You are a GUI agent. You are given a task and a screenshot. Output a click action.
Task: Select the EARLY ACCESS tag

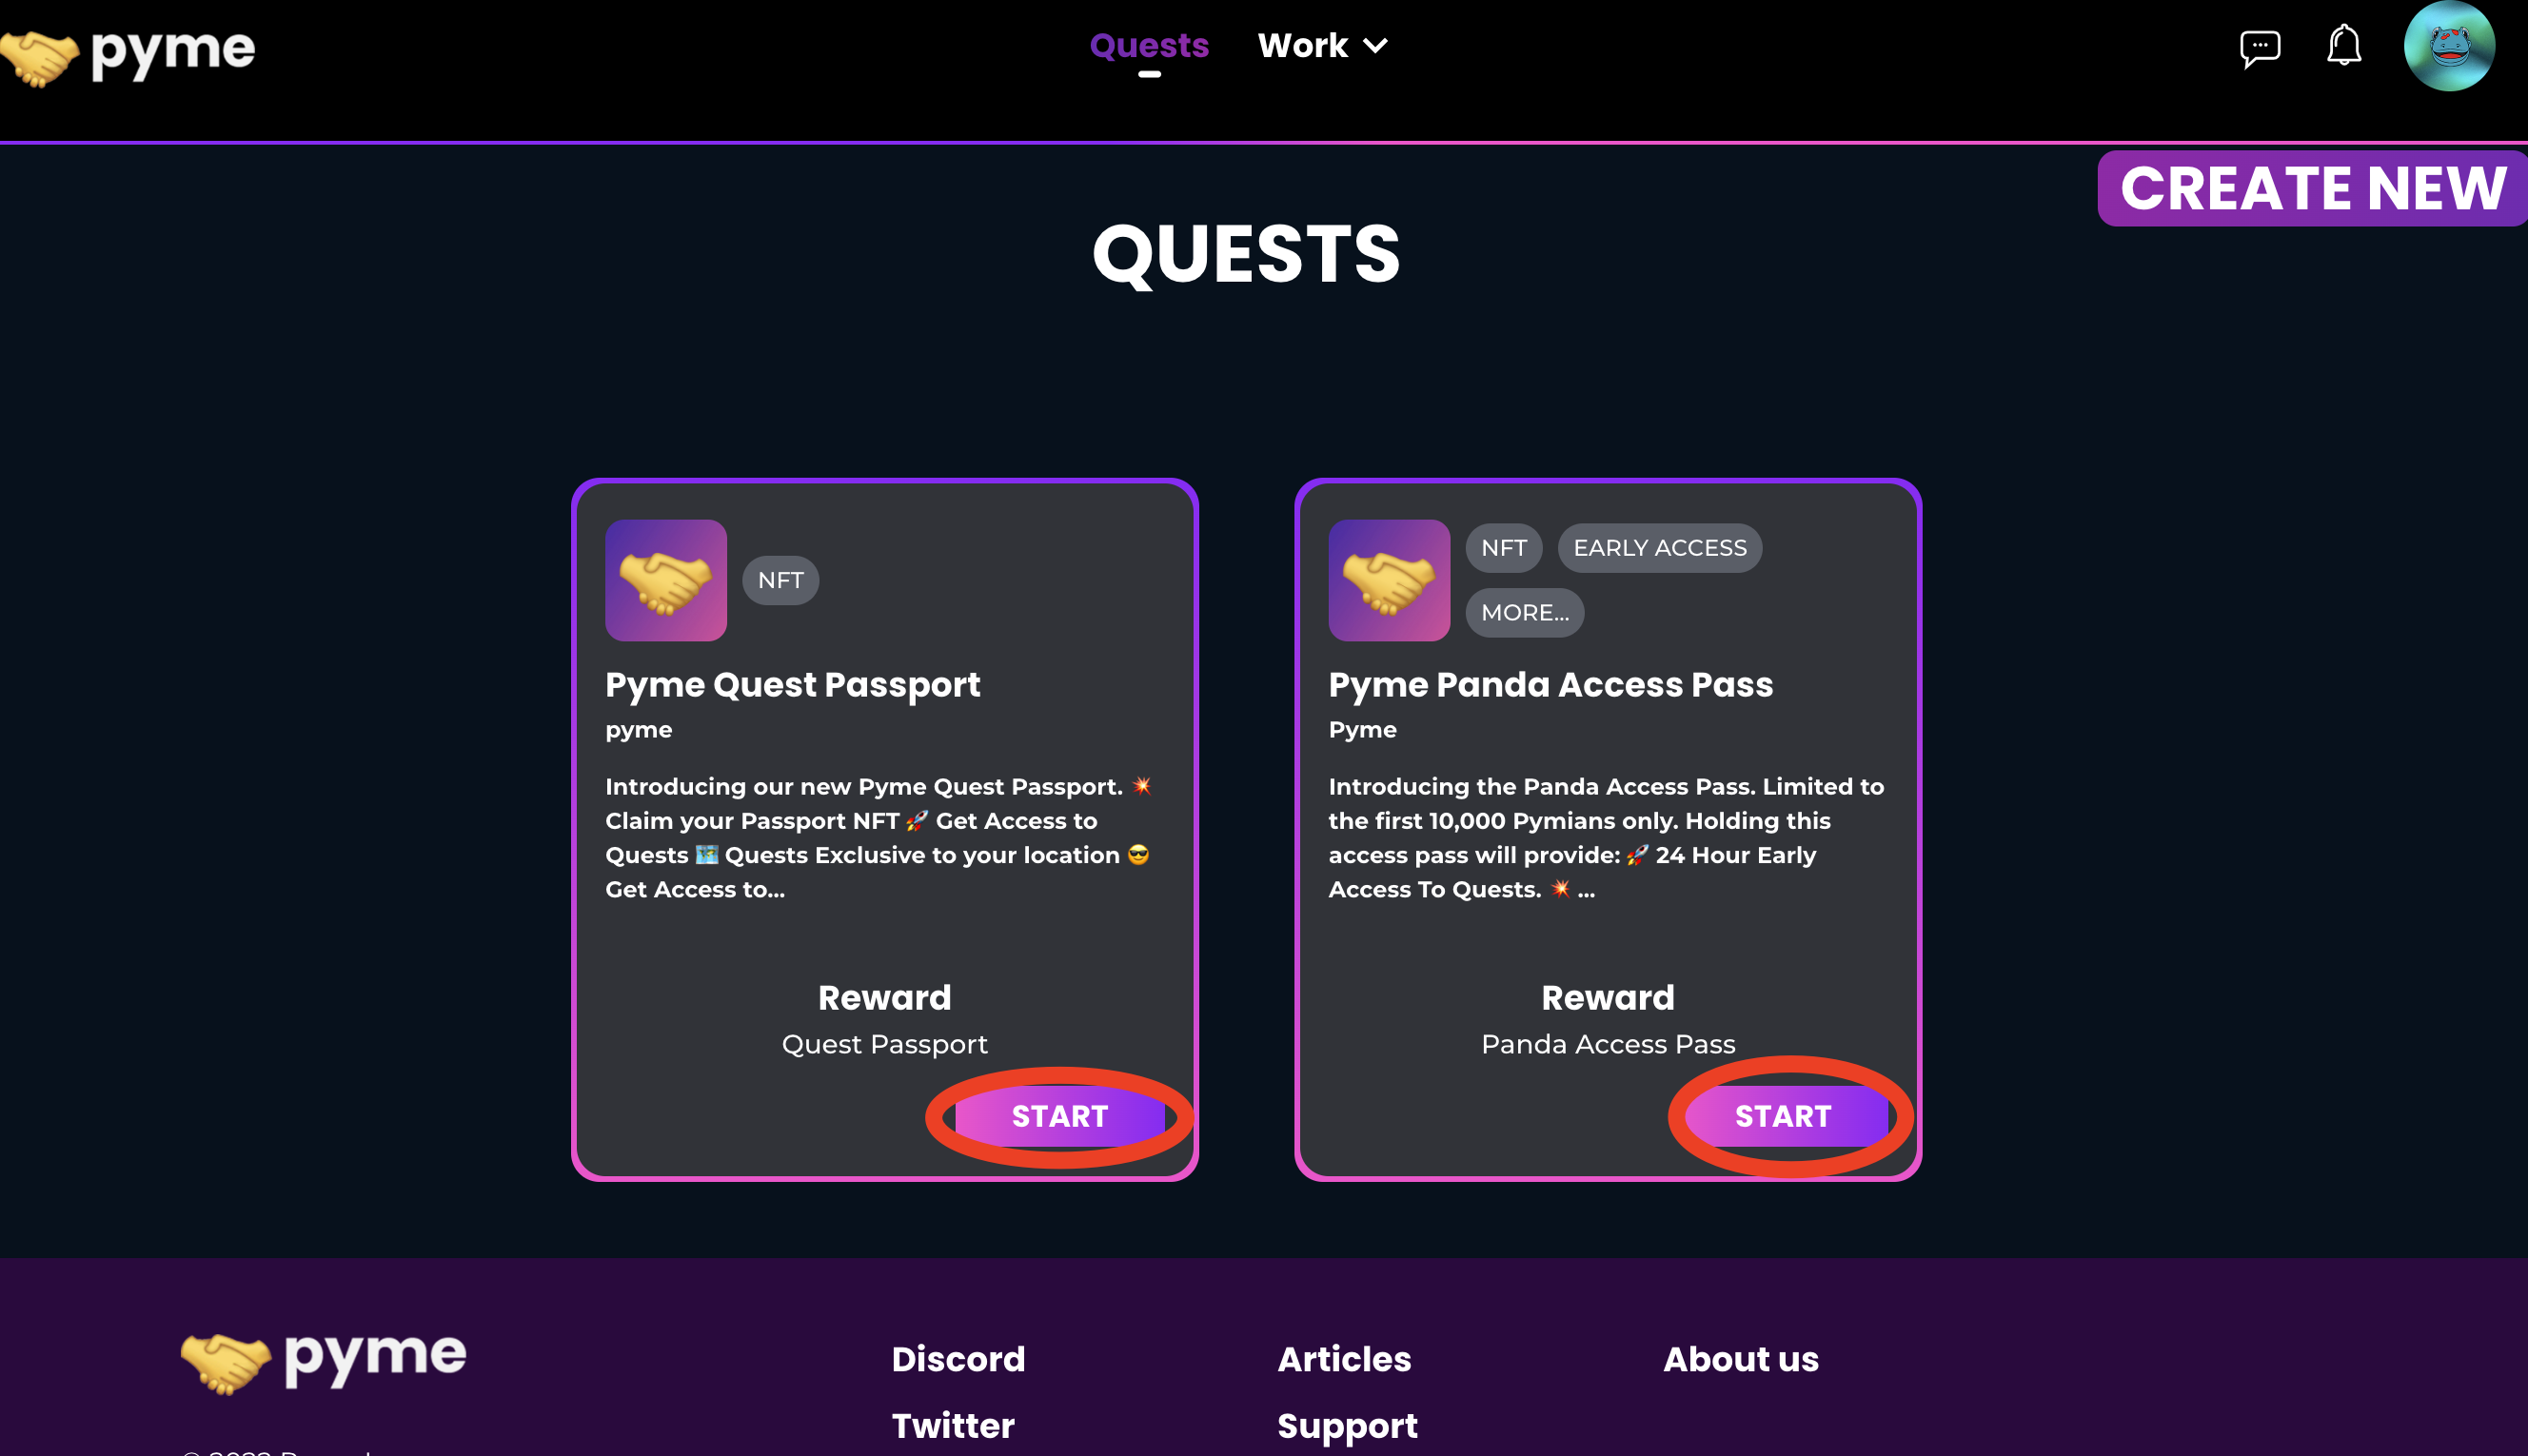(x=1659, y=548)
